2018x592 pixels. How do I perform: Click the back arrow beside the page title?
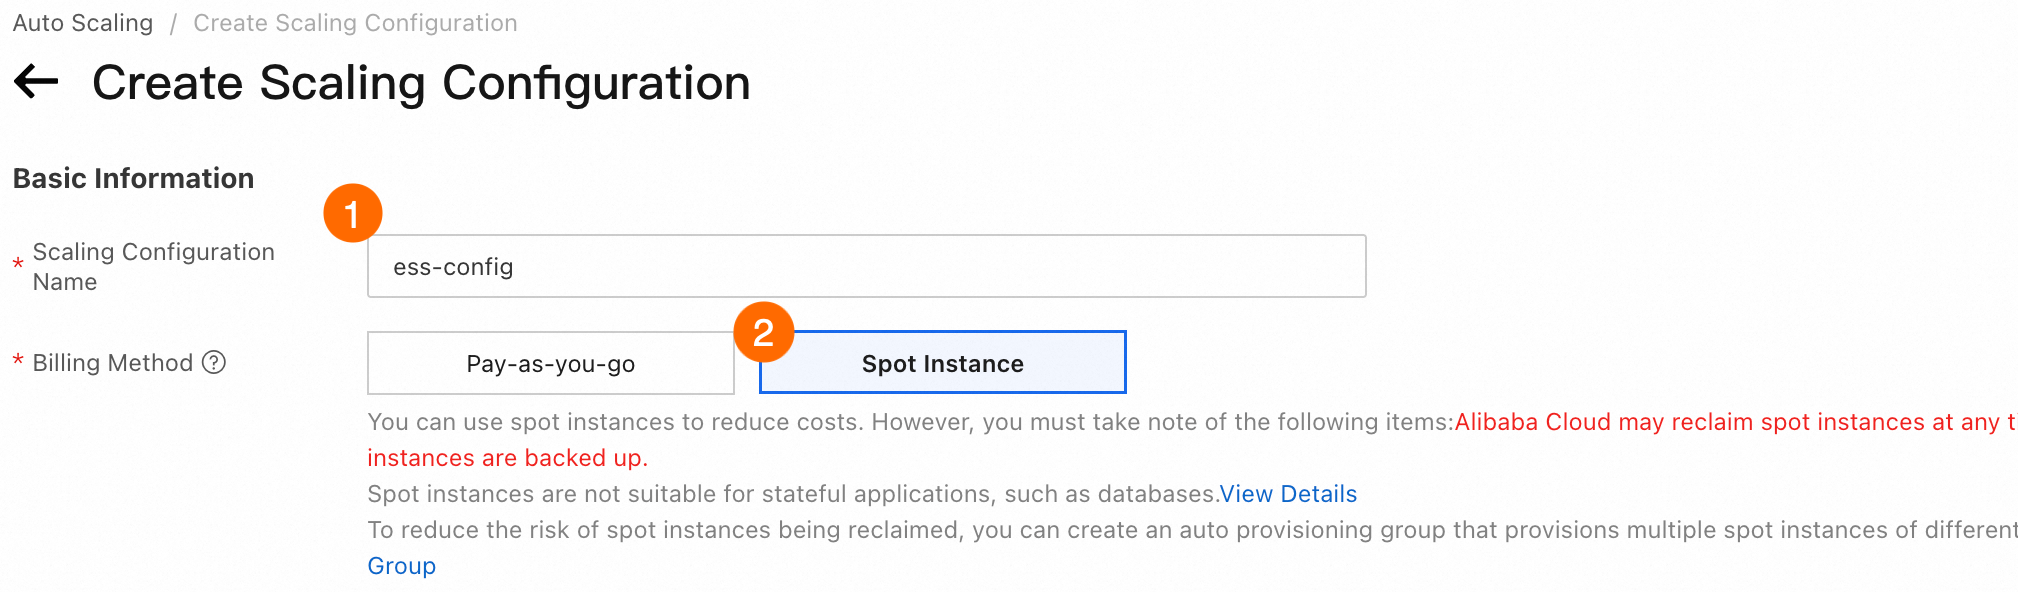click(37, 82)
